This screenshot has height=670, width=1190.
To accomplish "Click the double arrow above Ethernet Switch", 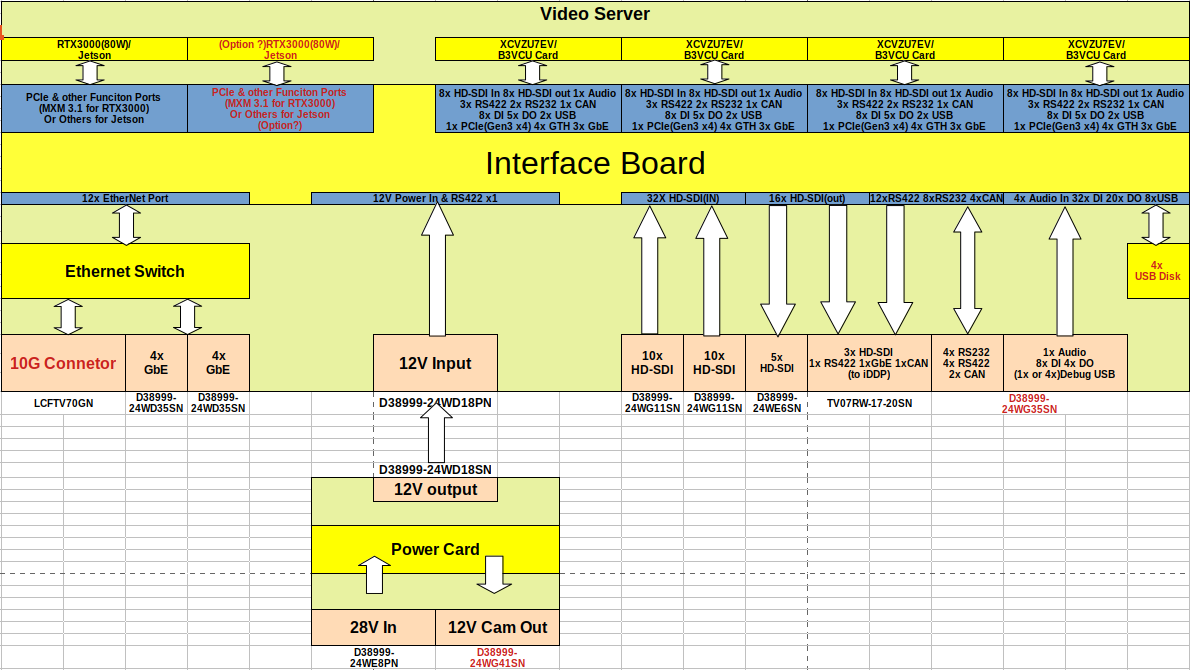I will point(125,224).
